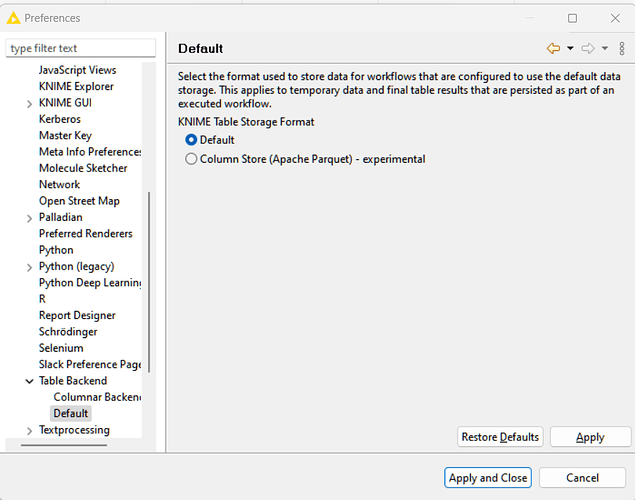This screenshot has width=635, height=500.
Task: Open Report Designer preferences
Action: pyautogui.click(x=77, y=315)
